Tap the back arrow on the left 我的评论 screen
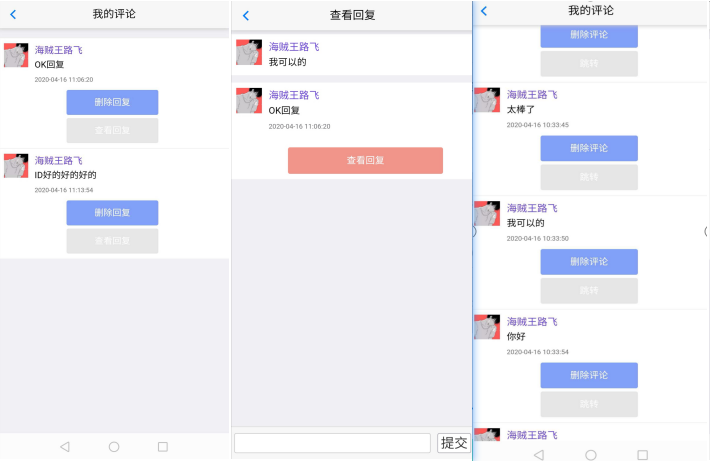710x461 pixels. (x=13, y=14)
